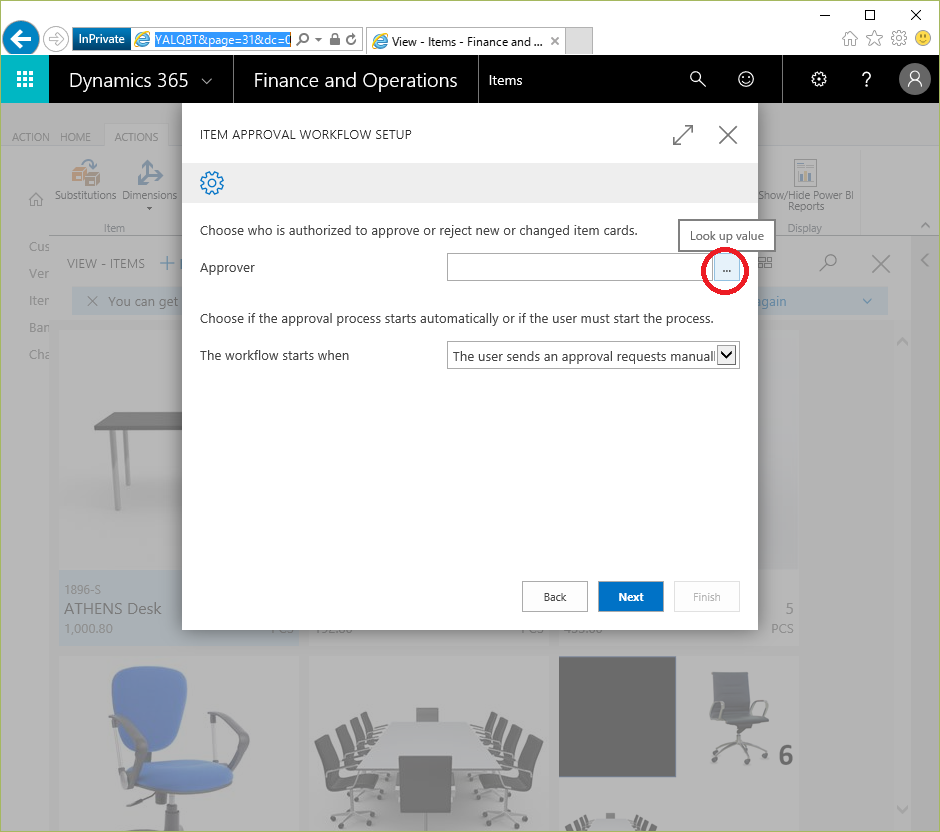The width and height of the screenshot is (940, 832).
Task: Click the Approver text field
Action: pos(578,268)
